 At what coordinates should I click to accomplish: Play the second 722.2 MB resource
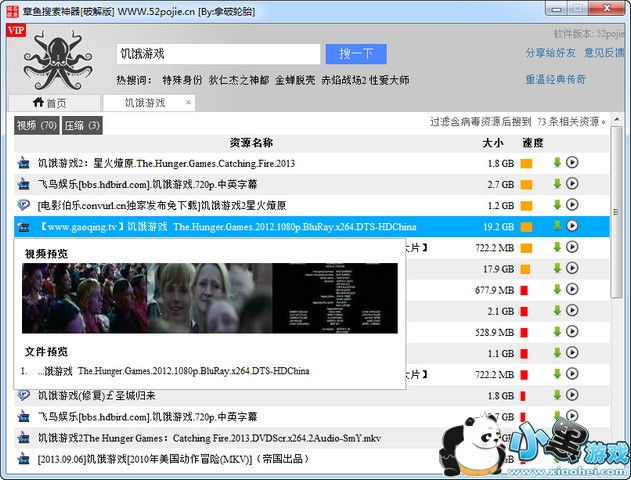pyautogui.click(x=572, y=374)
